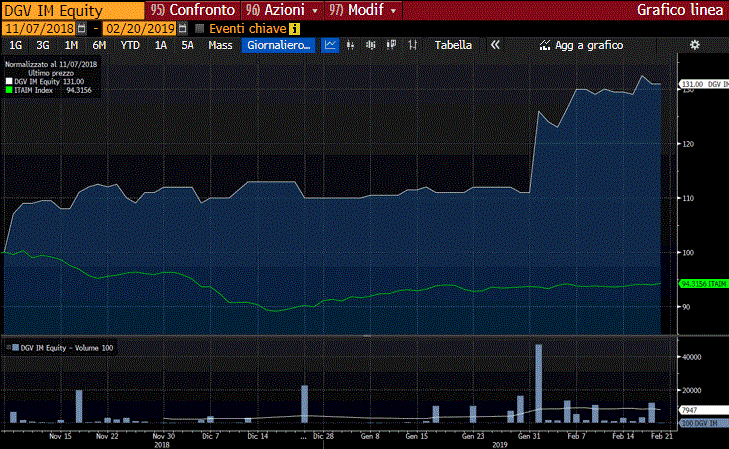729x449 pixels.
Task: Open the start date calendar picker
Action: pos(81,29)
